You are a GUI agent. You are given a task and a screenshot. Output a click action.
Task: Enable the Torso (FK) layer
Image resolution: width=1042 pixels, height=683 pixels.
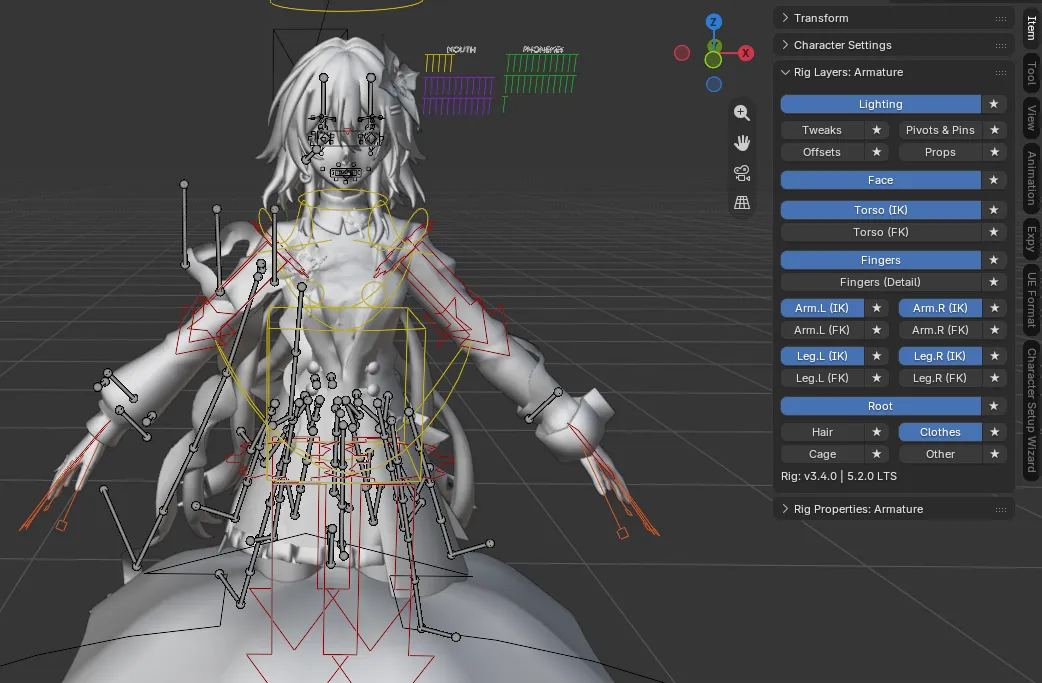pyautogui.click(x=881, y=232)
